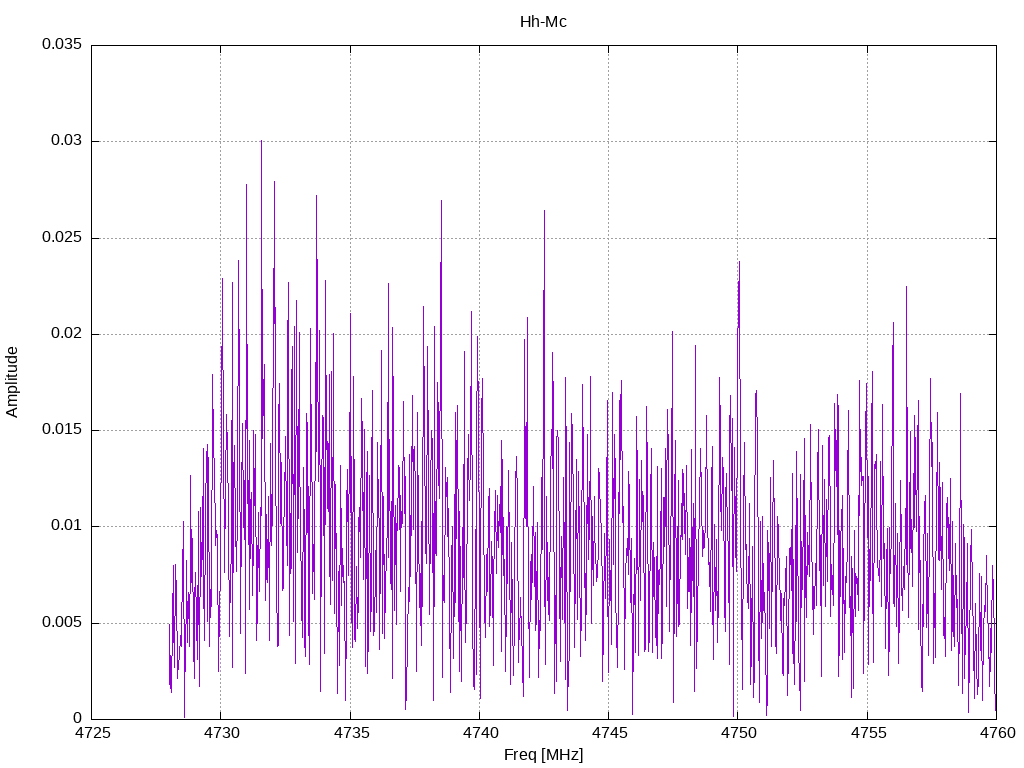1024x768 pixels.
Task: Click the y-axis tick label 0.01
Action: click(67, 526)
